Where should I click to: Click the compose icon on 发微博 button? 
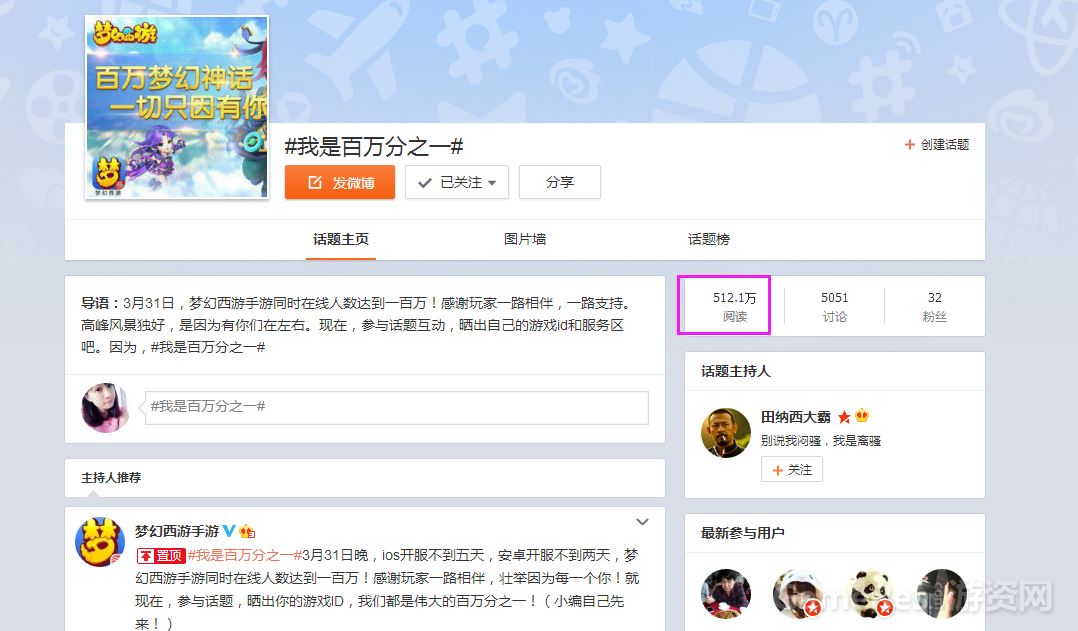click(315, 182)
